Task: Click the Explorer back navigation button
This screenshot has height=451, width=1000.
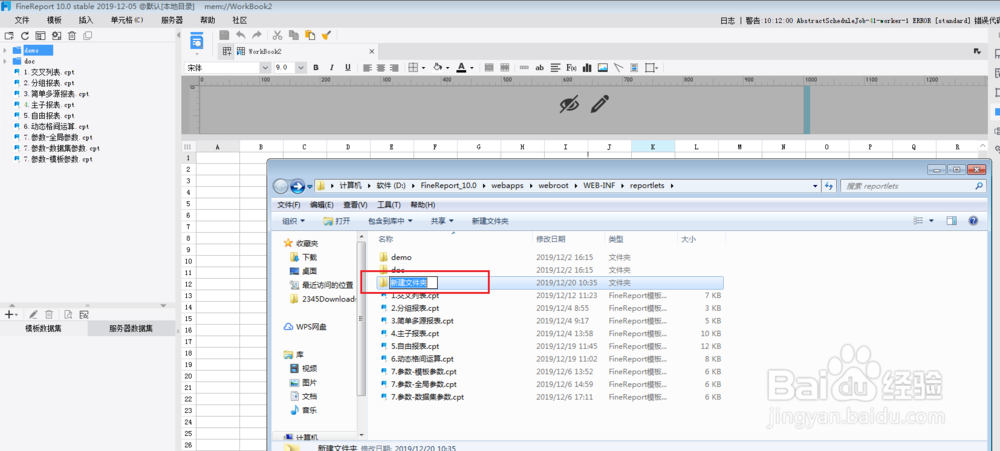Action: point(281,186)
